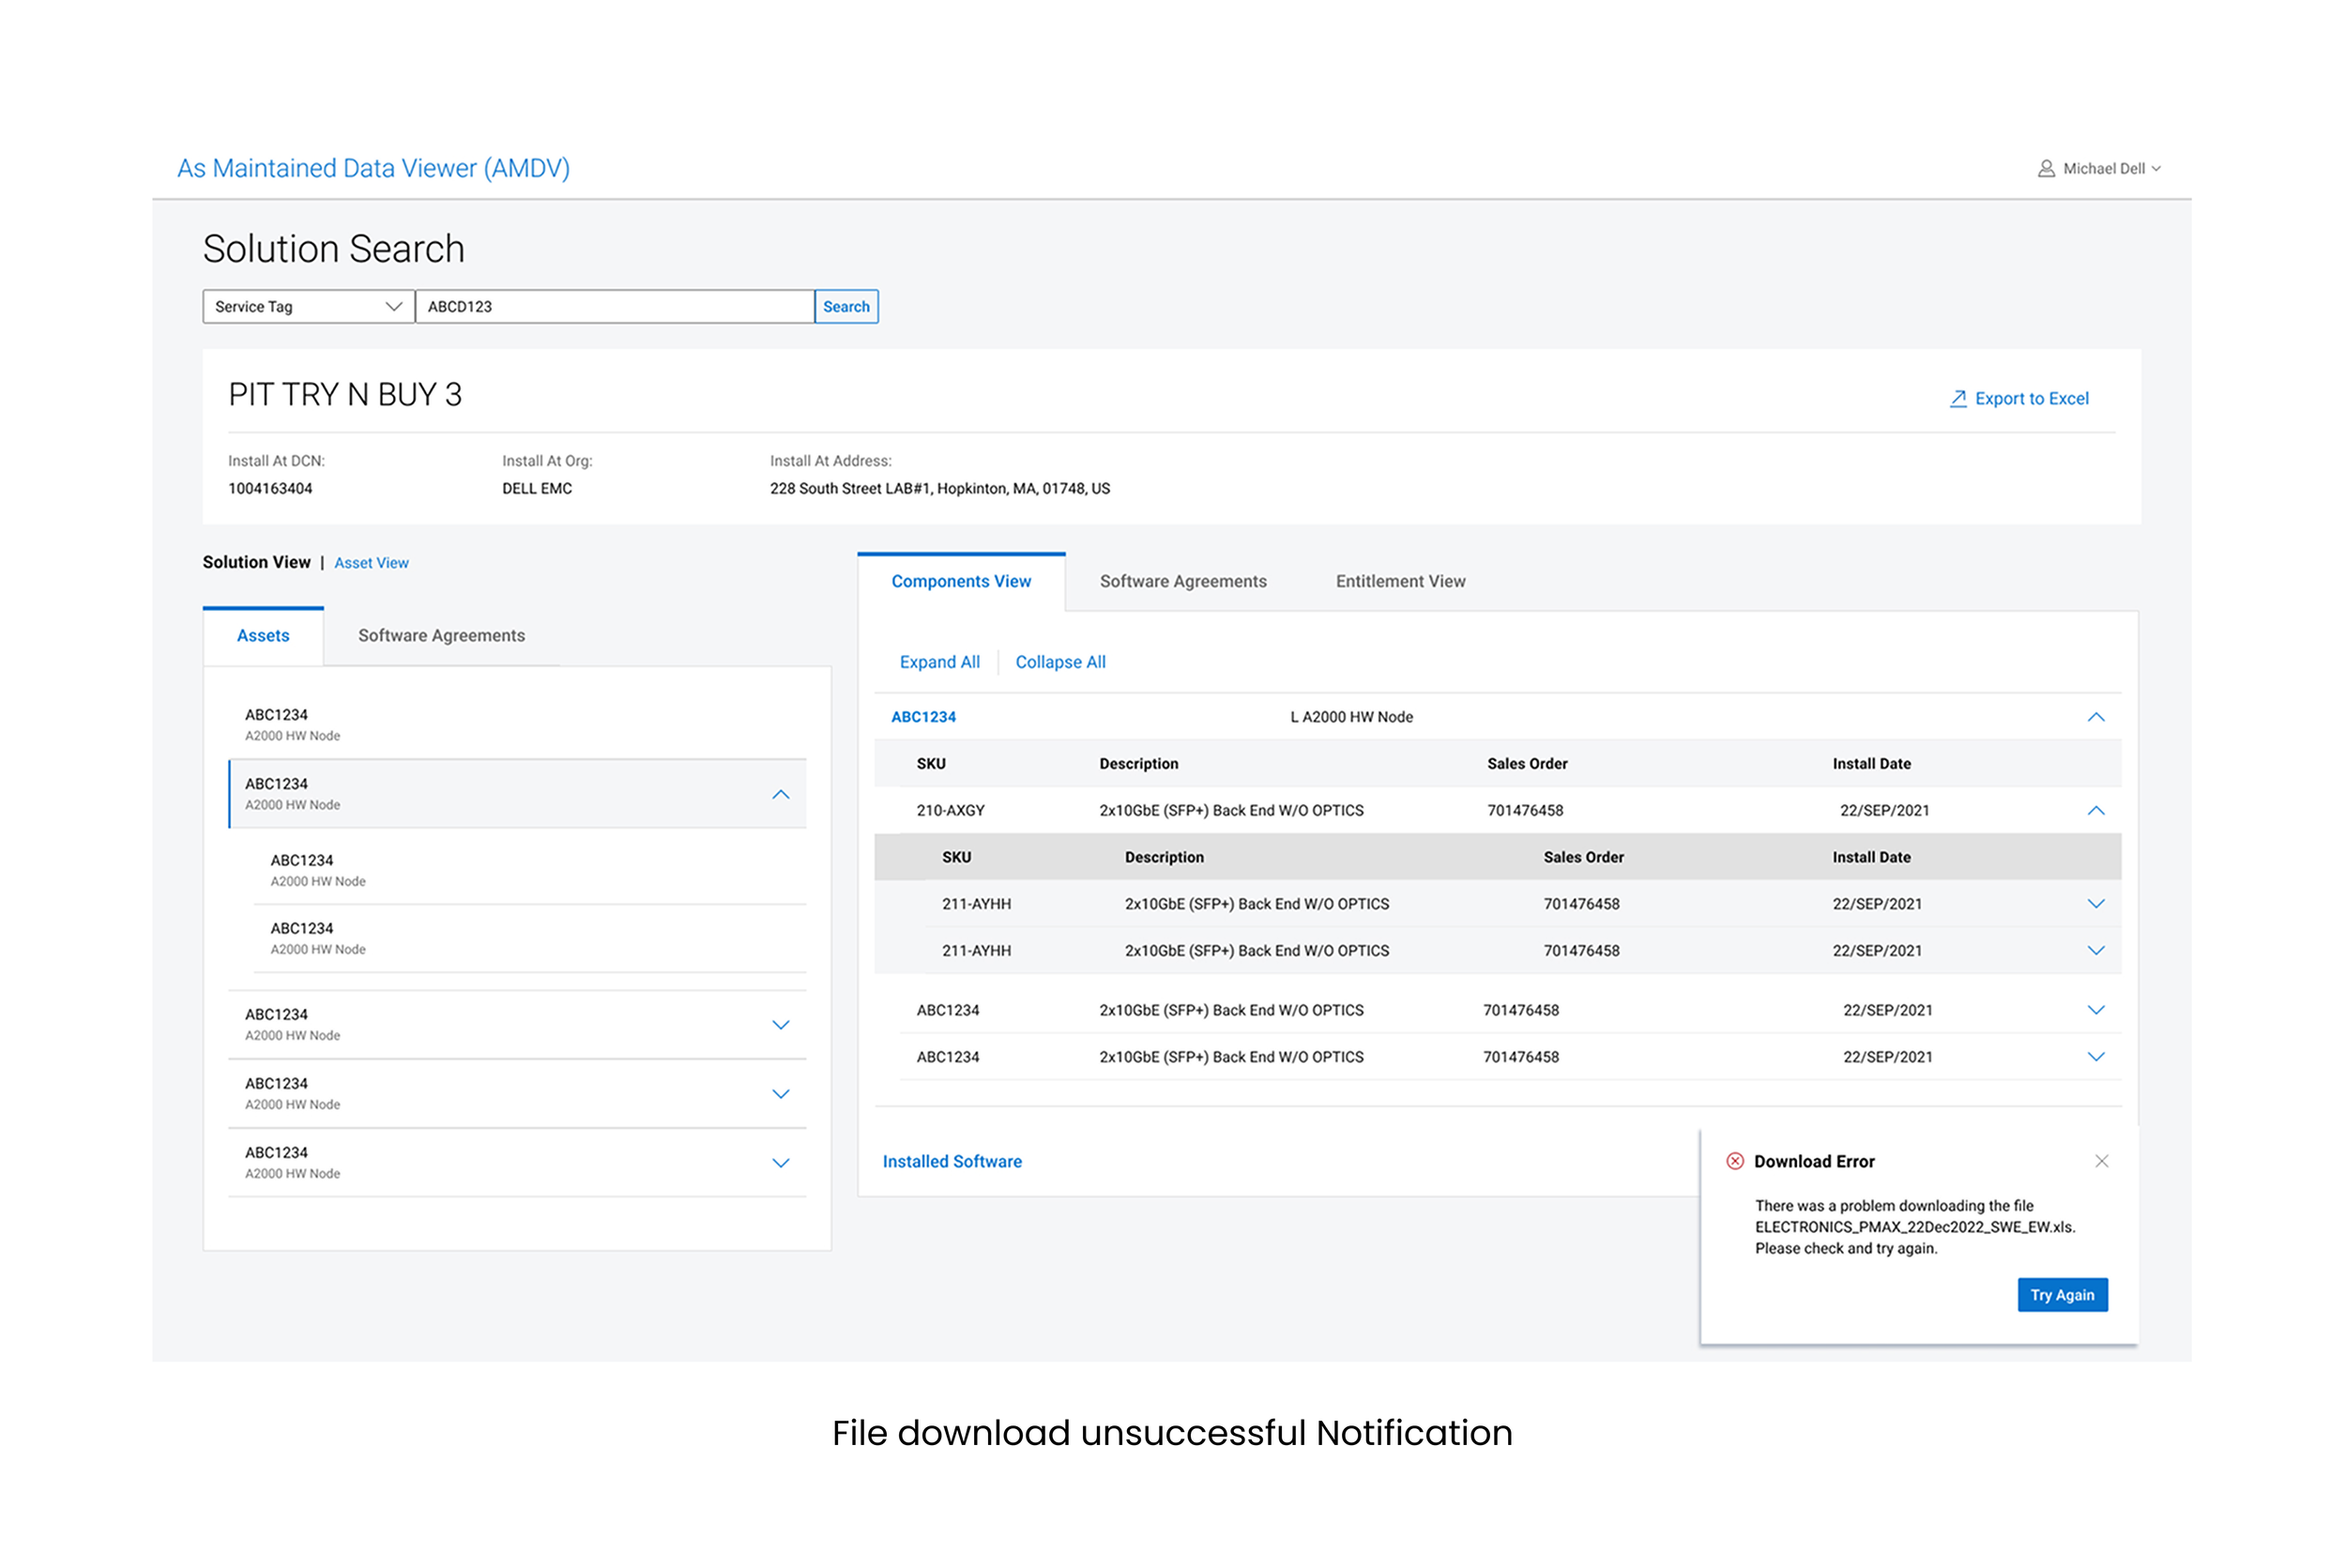Select Solution View
This screenshot has width=2346, height=1568.
pos(256,562)
